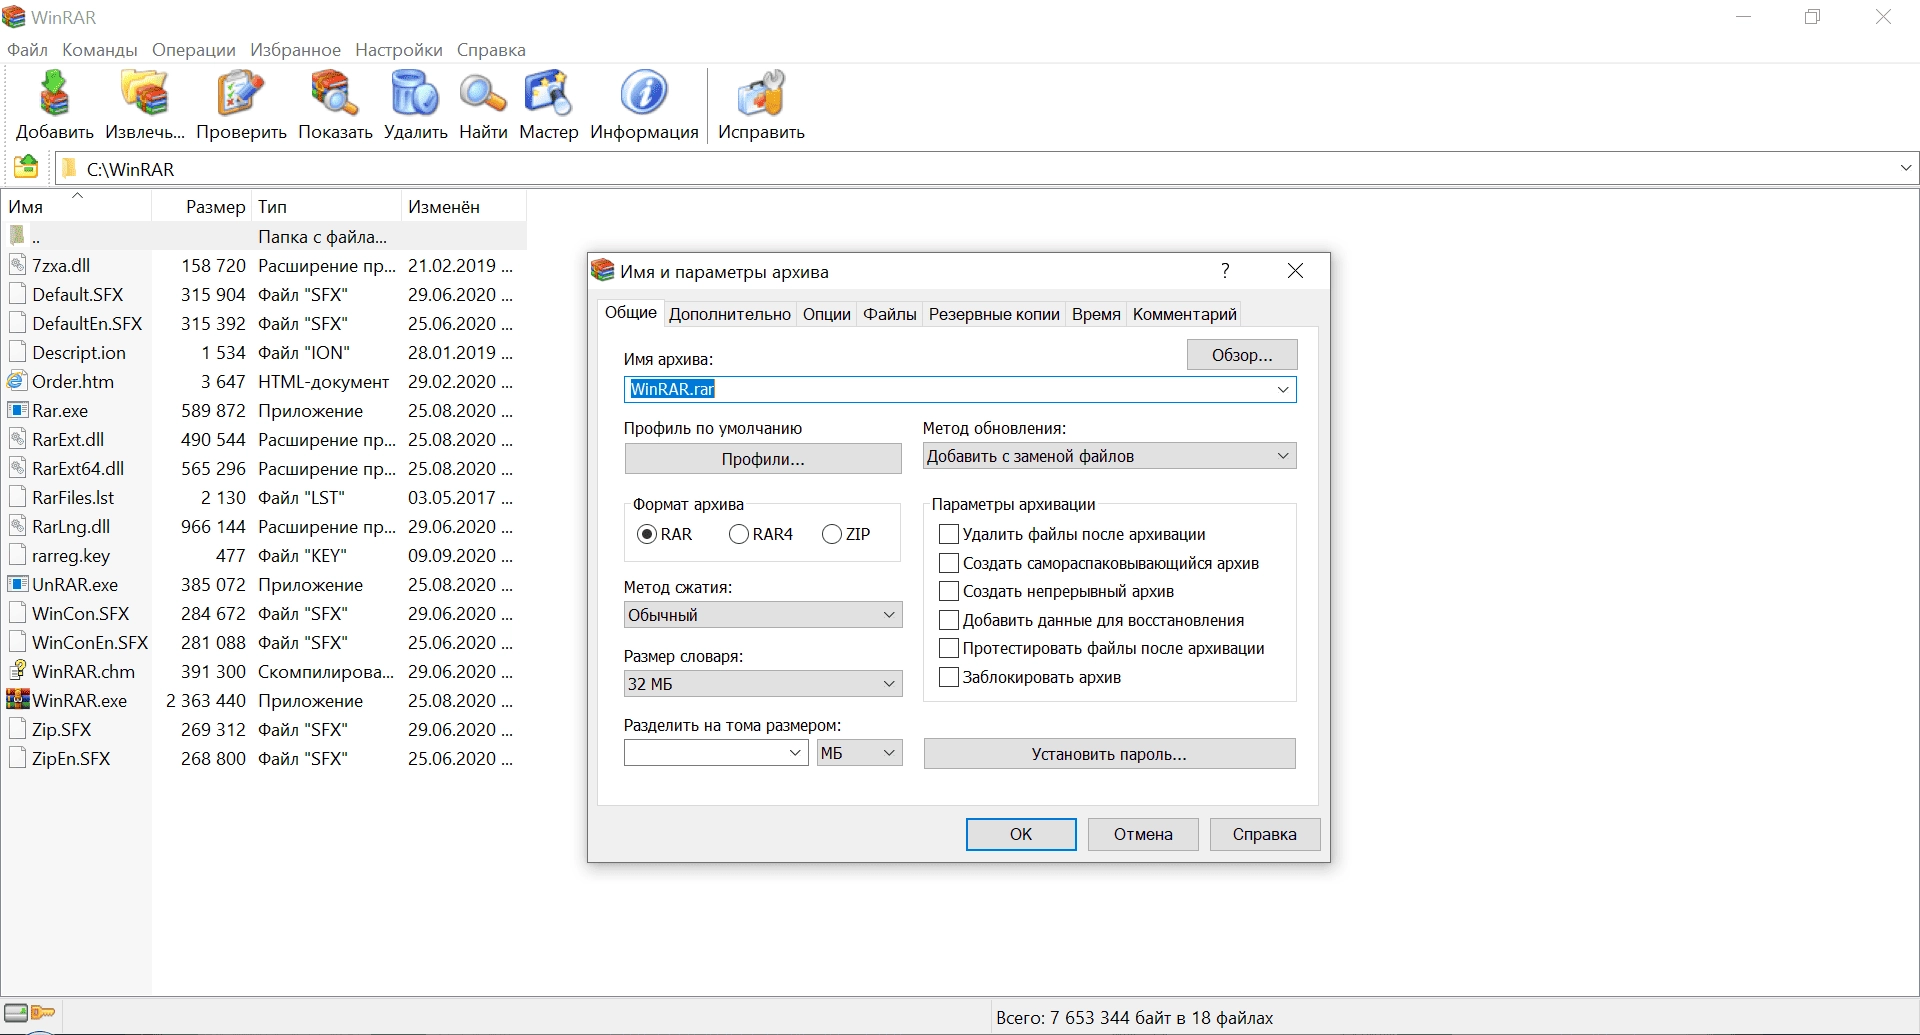Viewport: 1920px width, 1035px height.
Task: Switch to the Время tab
Action: [x=1096, y=314]
